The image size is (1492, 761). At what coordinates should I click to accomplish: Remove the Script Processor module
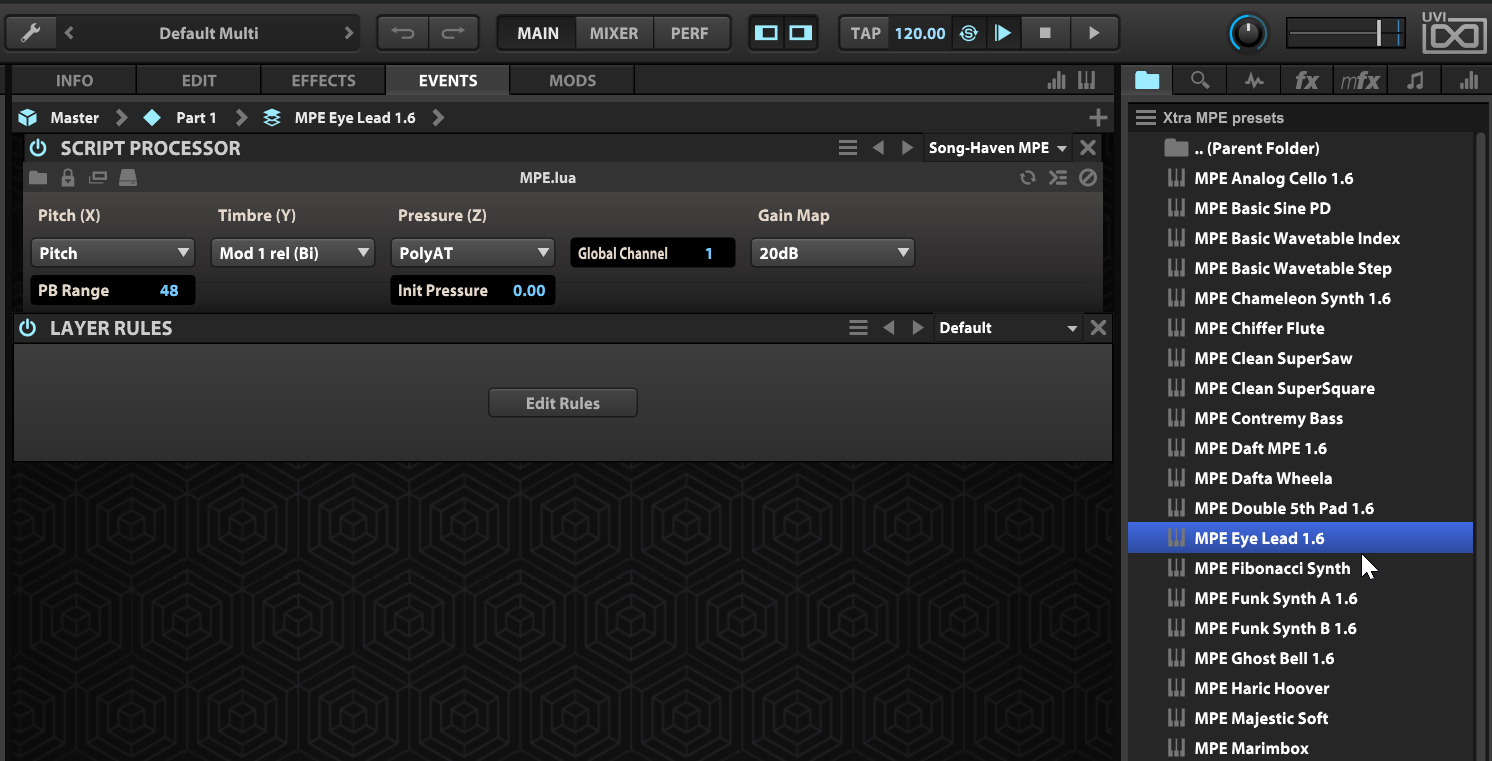click(1088, 148)
